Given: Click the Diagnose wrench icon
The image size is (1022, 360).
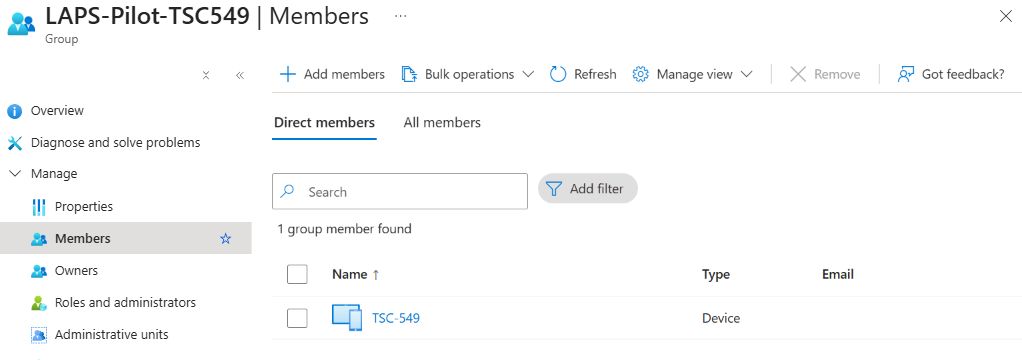Looking at the screenshot, I should (14, 143).
